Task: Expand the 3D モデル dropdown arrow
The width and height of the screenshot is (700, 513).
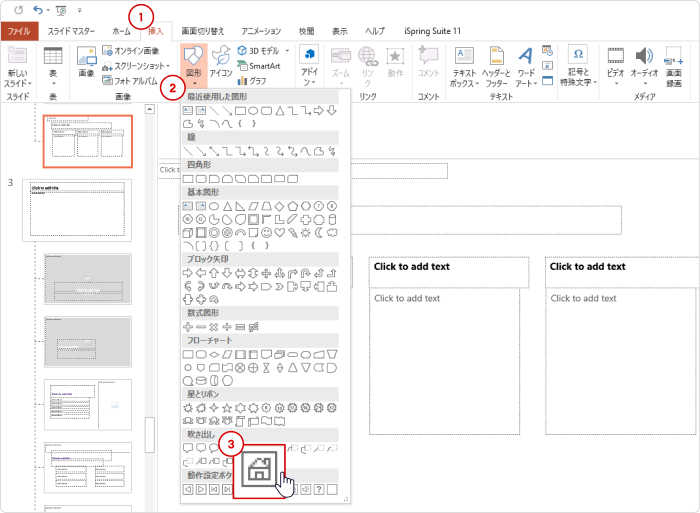Action: coord(288,51)
